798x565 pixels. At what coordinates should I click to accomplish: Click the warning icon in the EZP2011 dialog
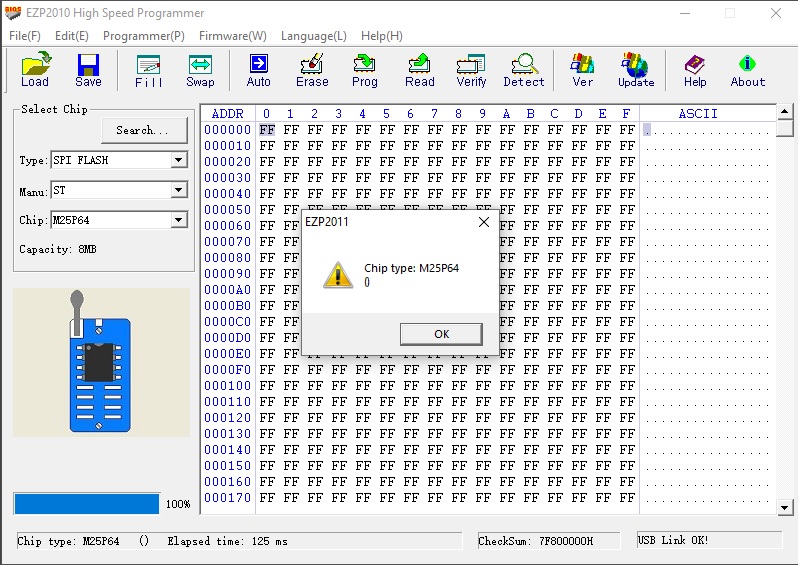click(x=337, y=275)
